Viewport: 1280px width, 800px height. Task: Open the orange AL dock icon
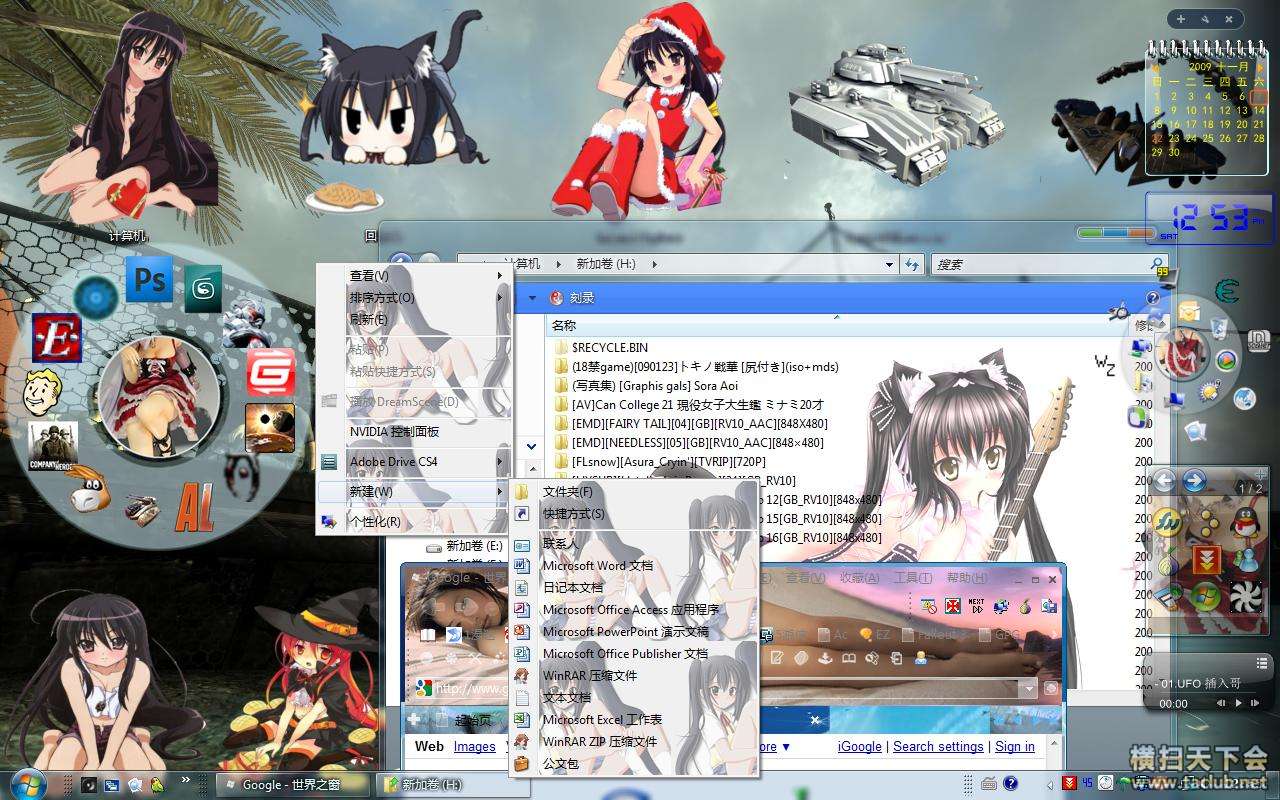click(x=194, y=509)
